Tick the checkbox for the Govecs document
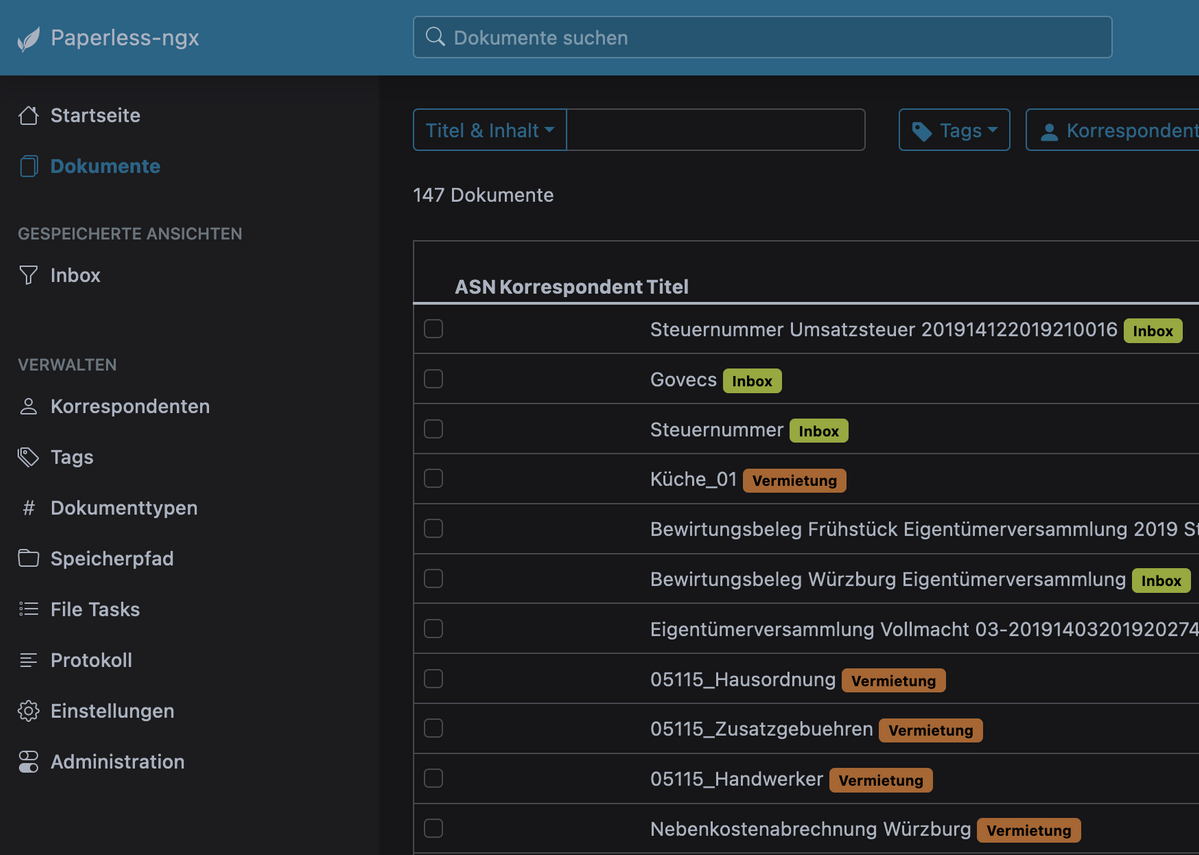Image resolution: width=1199 pixels, height=855 pixels. (433, 379)
